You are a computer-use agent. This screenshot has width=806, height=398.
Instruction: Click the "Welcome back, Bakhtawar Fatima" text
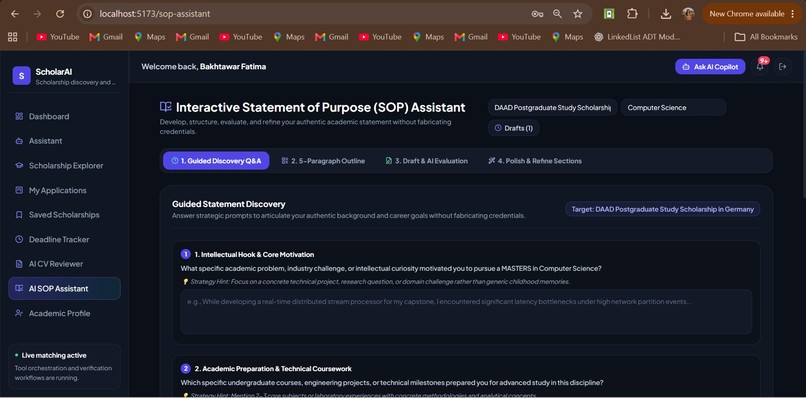204,66
